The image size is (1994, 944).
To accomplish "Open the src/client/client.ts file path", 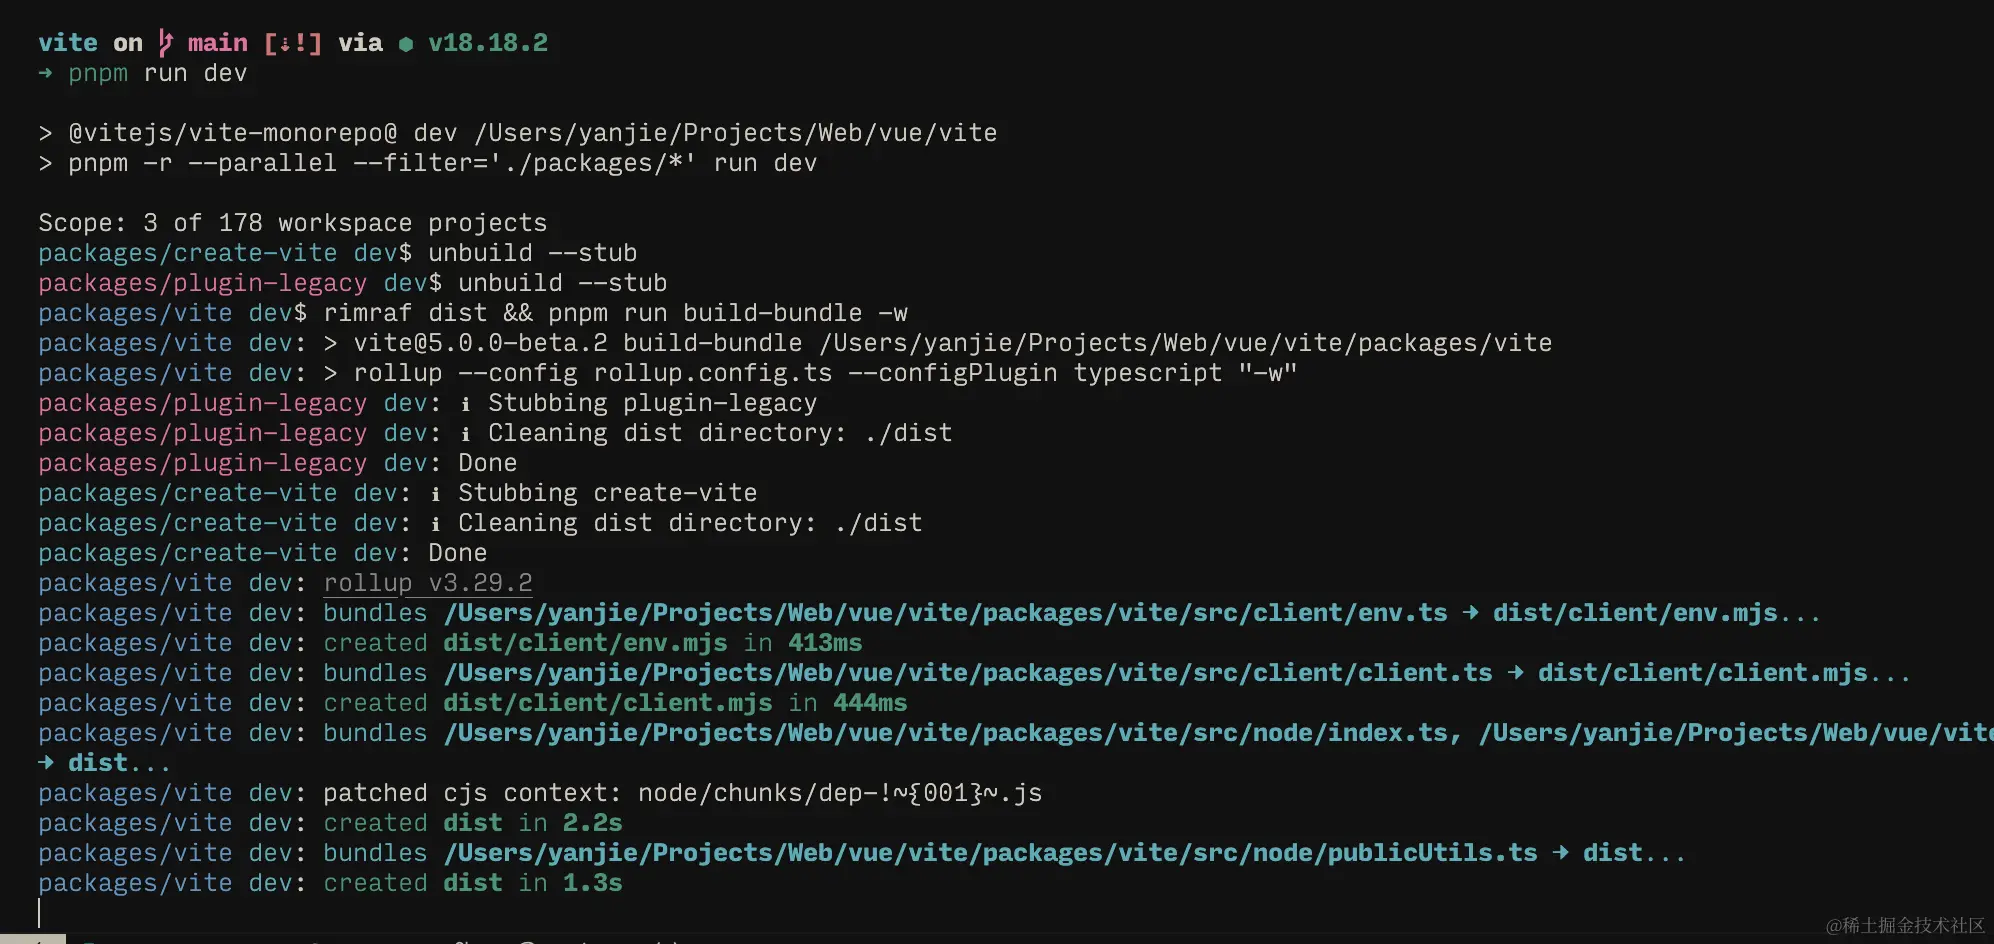I will pyautogui.click(x=968, y=673).
